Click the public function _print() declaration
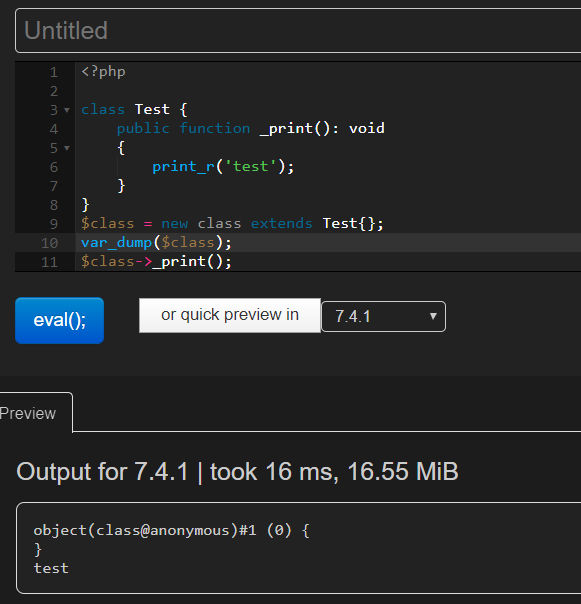The image size is (581, 604). tap(250, 128)
